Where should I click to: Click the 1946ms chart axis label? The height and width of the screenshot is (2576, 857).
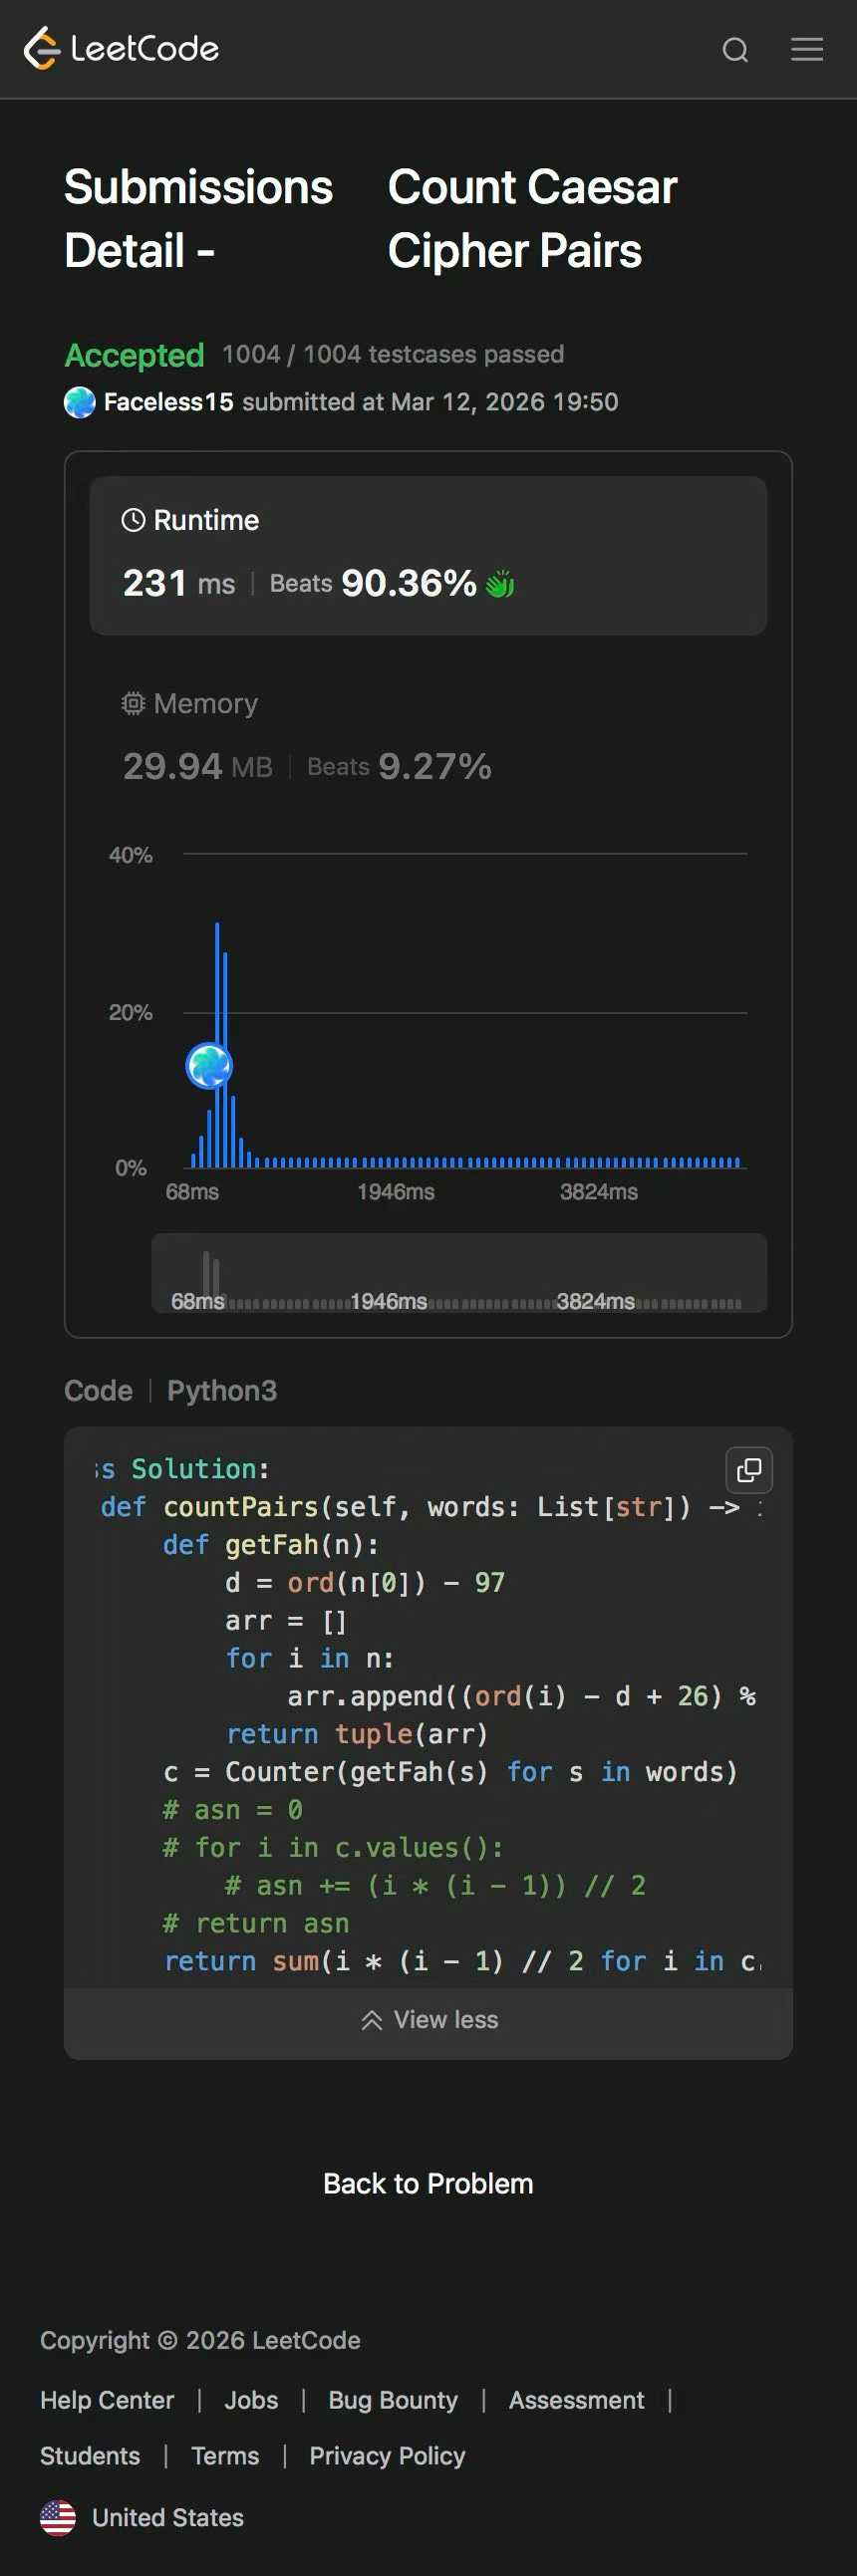point(396,1191)
